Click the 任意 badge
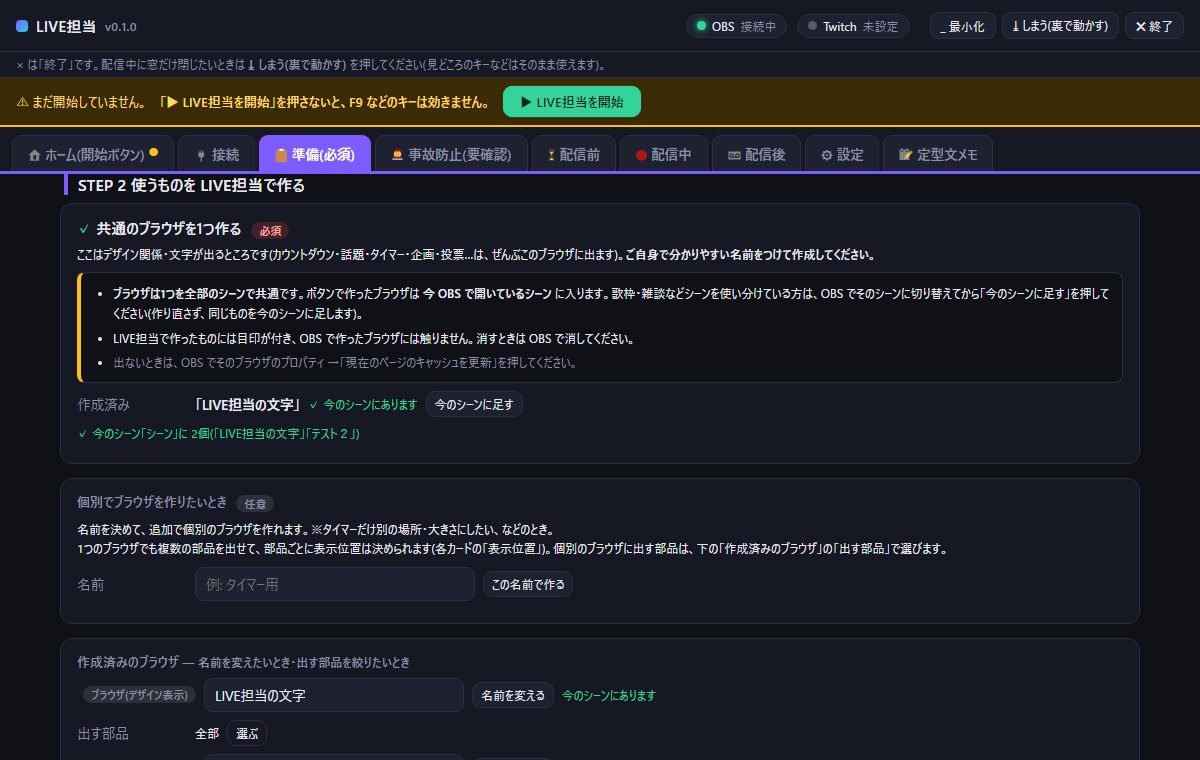This screenshot has height=760, width=1200. click(x=255, y=503)
